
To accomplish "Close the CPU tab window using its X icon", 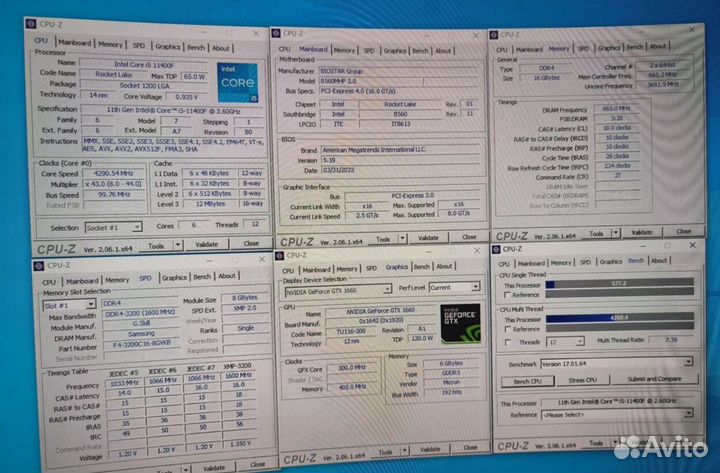I will tap(256, 34).
